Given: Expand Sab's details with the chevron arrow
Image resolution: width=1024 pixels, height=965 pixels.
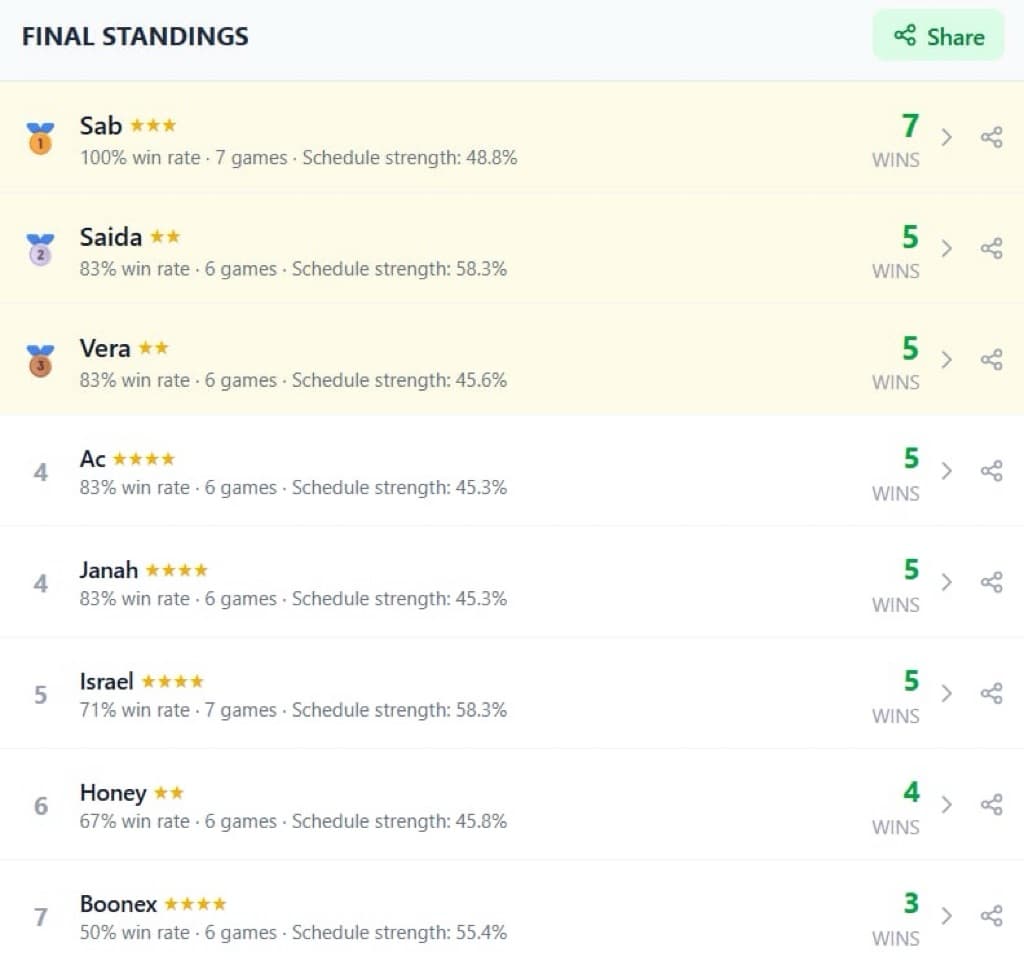Looking at the screenshot, I should pyautogui.click(x=946, y=138).
